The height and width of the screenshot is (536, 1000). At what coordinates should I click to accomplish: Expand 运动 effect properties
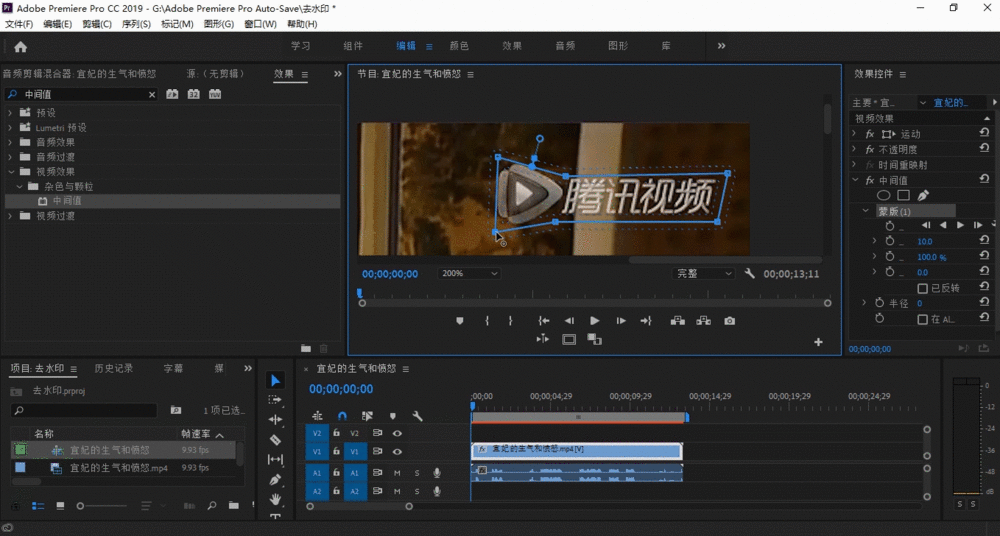coord(855,134)
